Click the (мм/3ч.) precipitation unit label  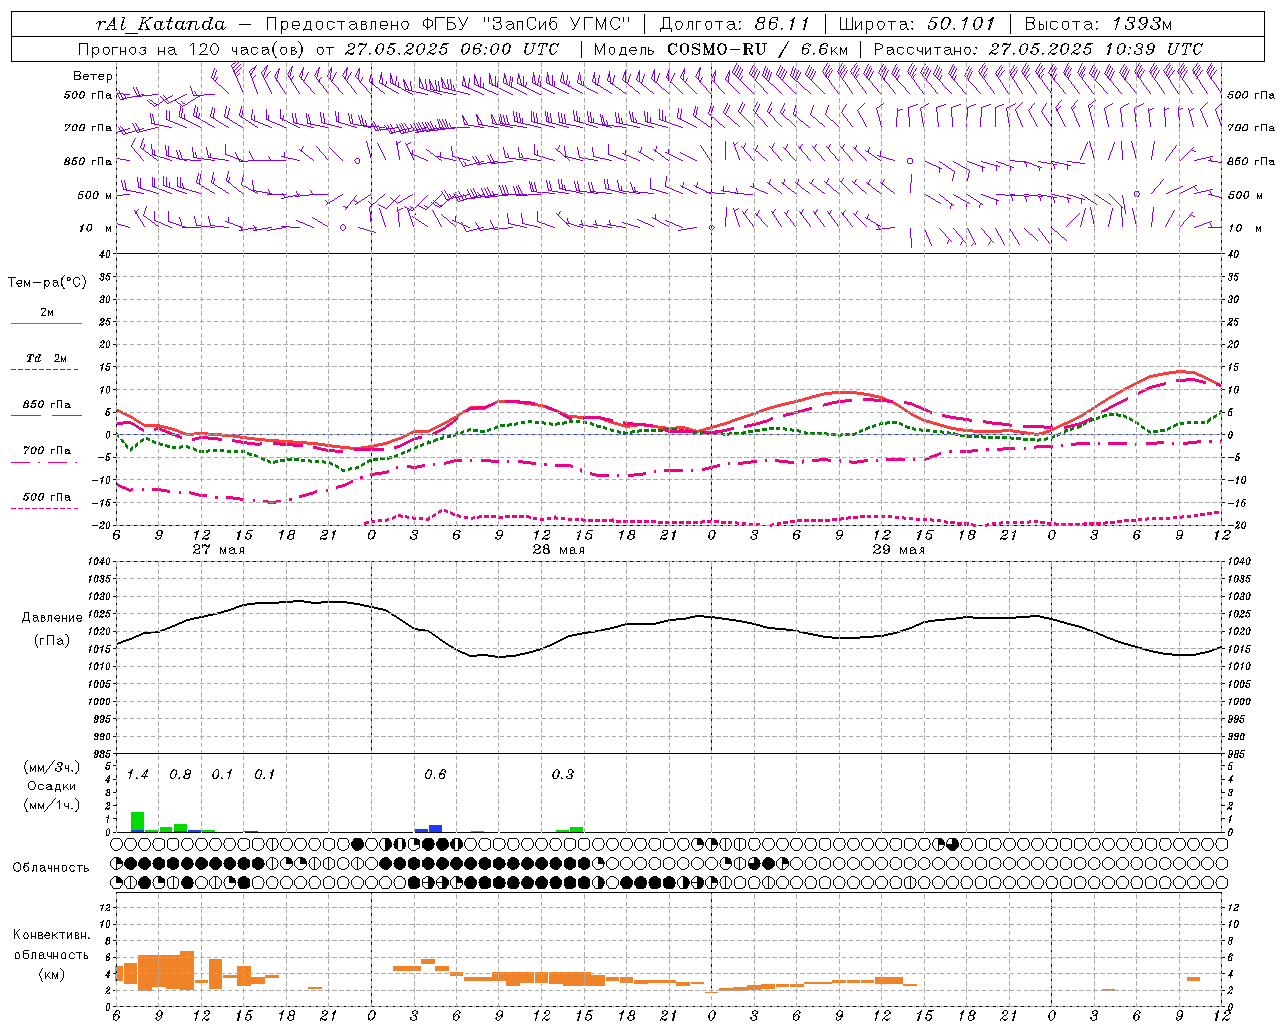click(x=51, y=768)
